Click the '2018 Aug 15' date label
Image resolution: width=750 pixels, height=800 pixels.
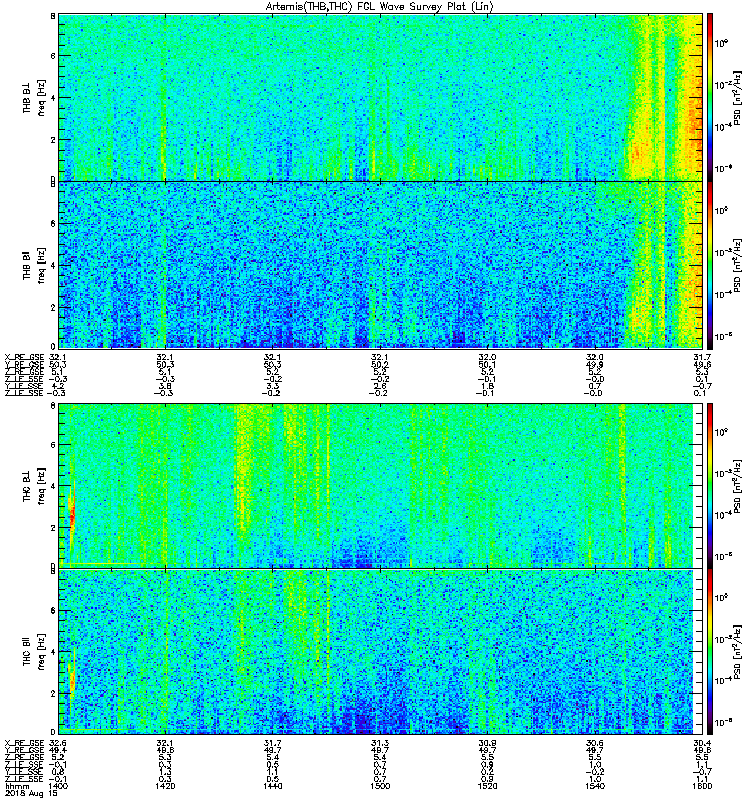pos(31,793)
